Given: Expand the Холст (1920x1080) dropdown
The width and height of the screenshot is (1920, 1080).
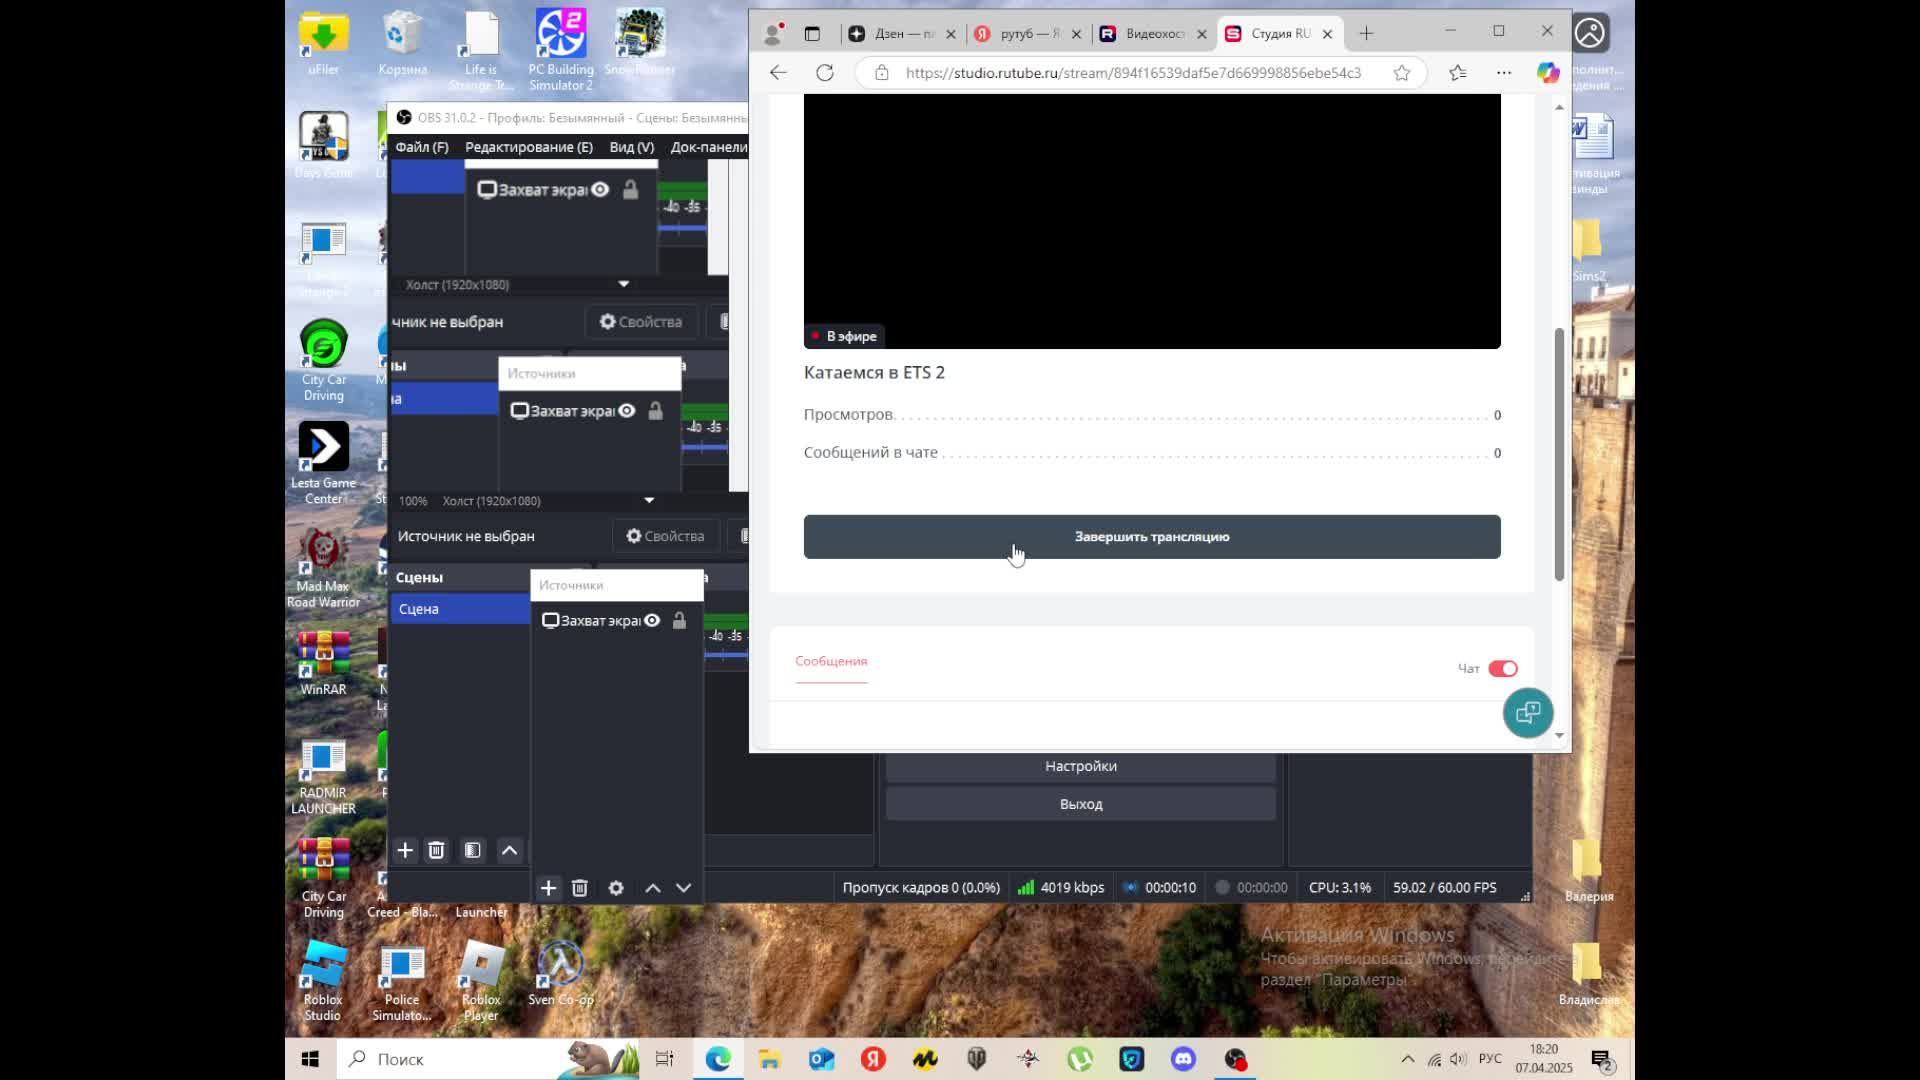Looking at the screenshot, I should point(649,501).
